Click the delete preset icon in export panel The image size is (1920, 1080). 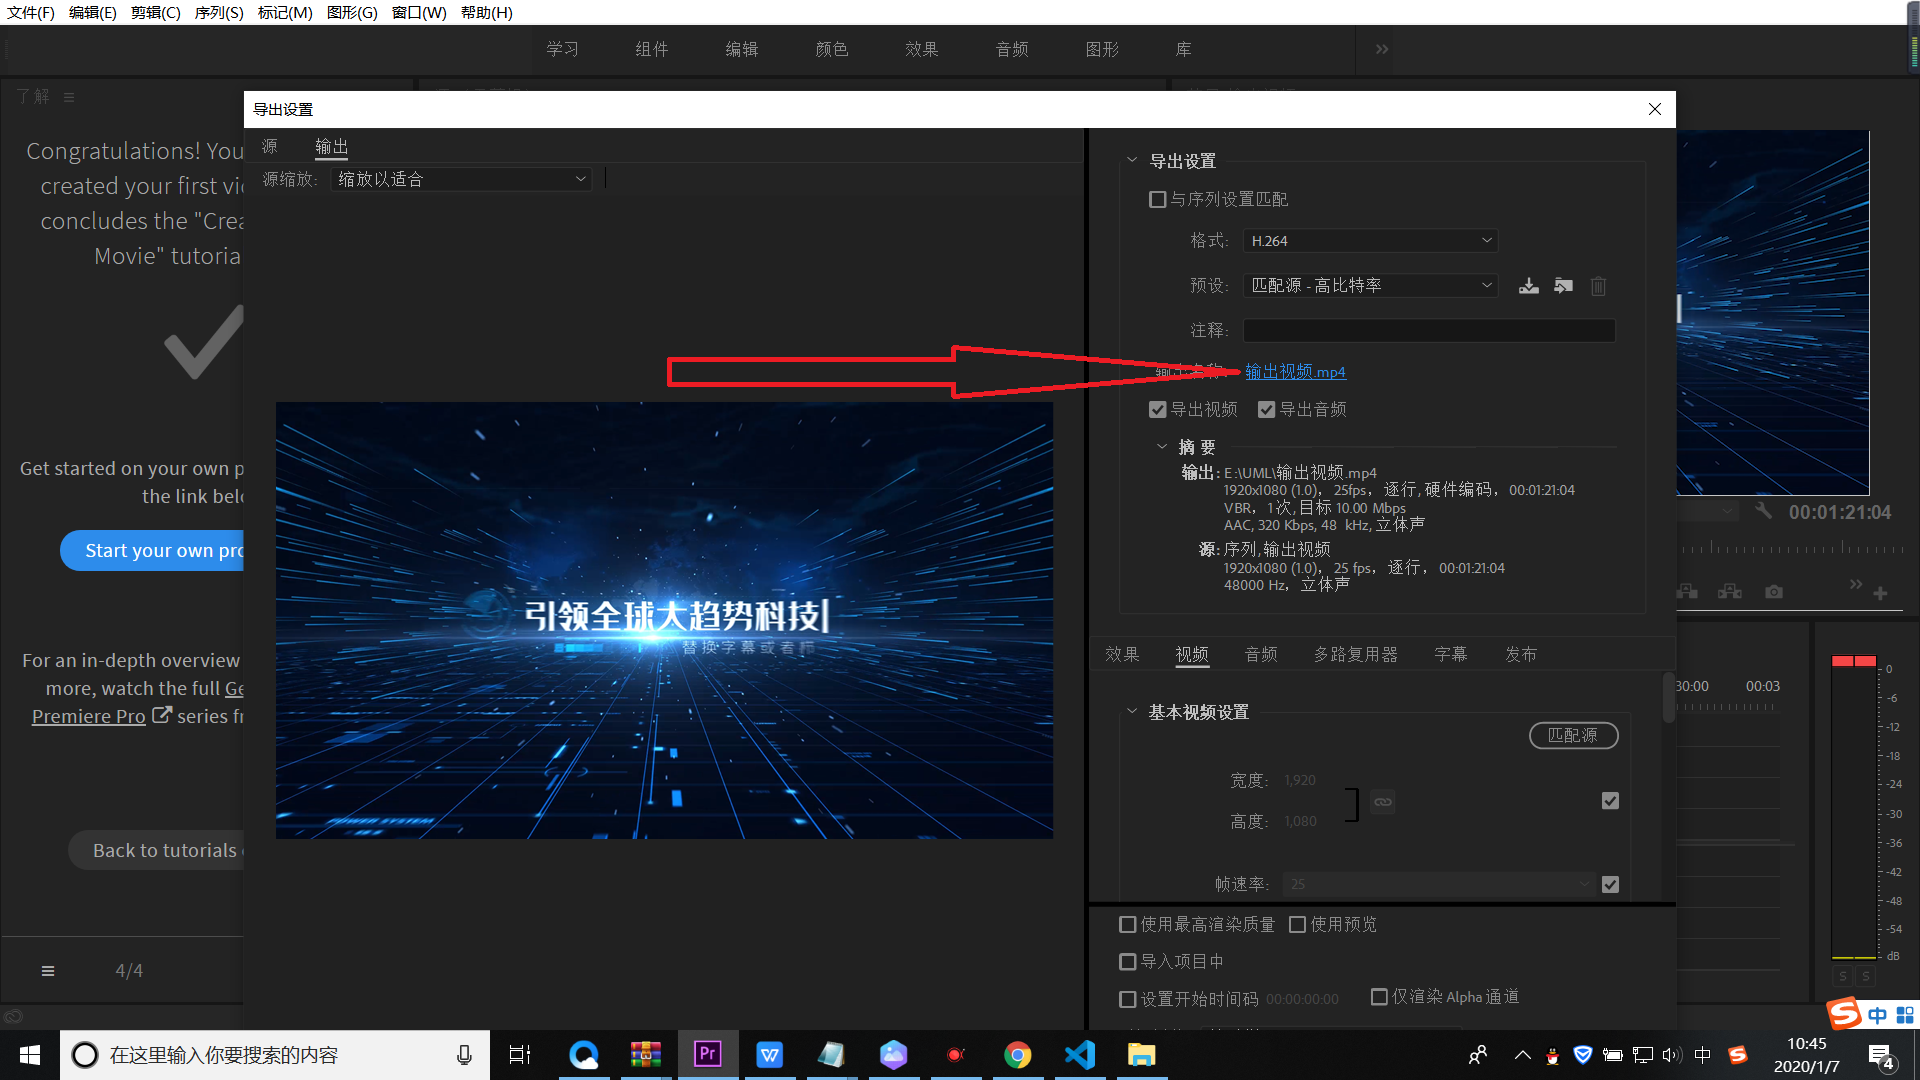coord(1598,286)
